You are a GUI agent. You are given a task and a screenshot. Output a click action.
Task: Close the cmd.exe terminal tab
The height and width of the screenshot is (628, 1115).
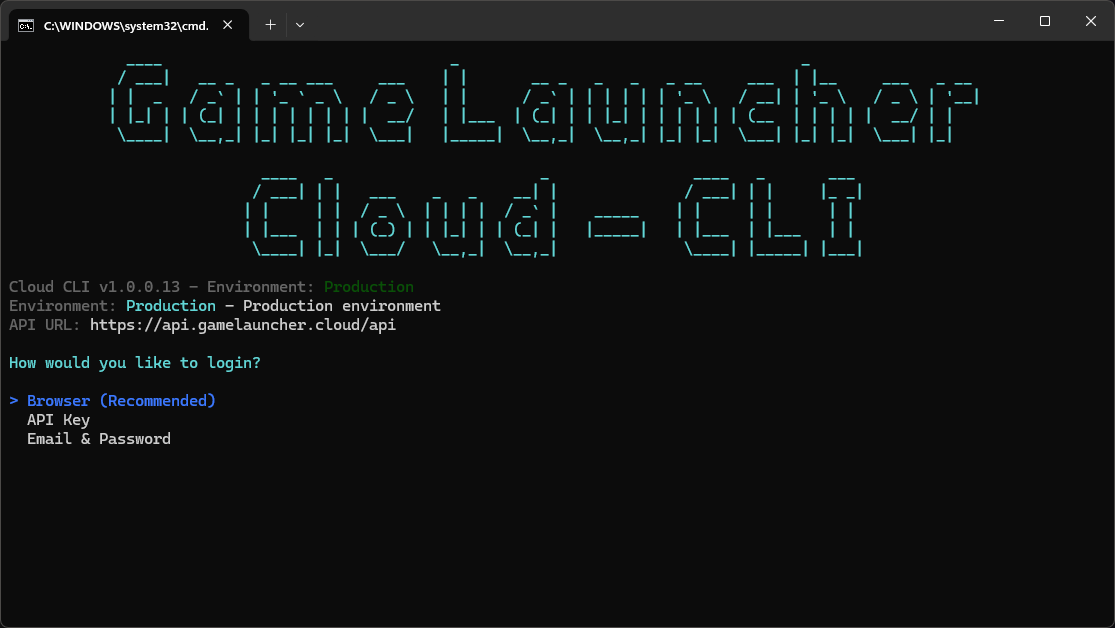229,25
